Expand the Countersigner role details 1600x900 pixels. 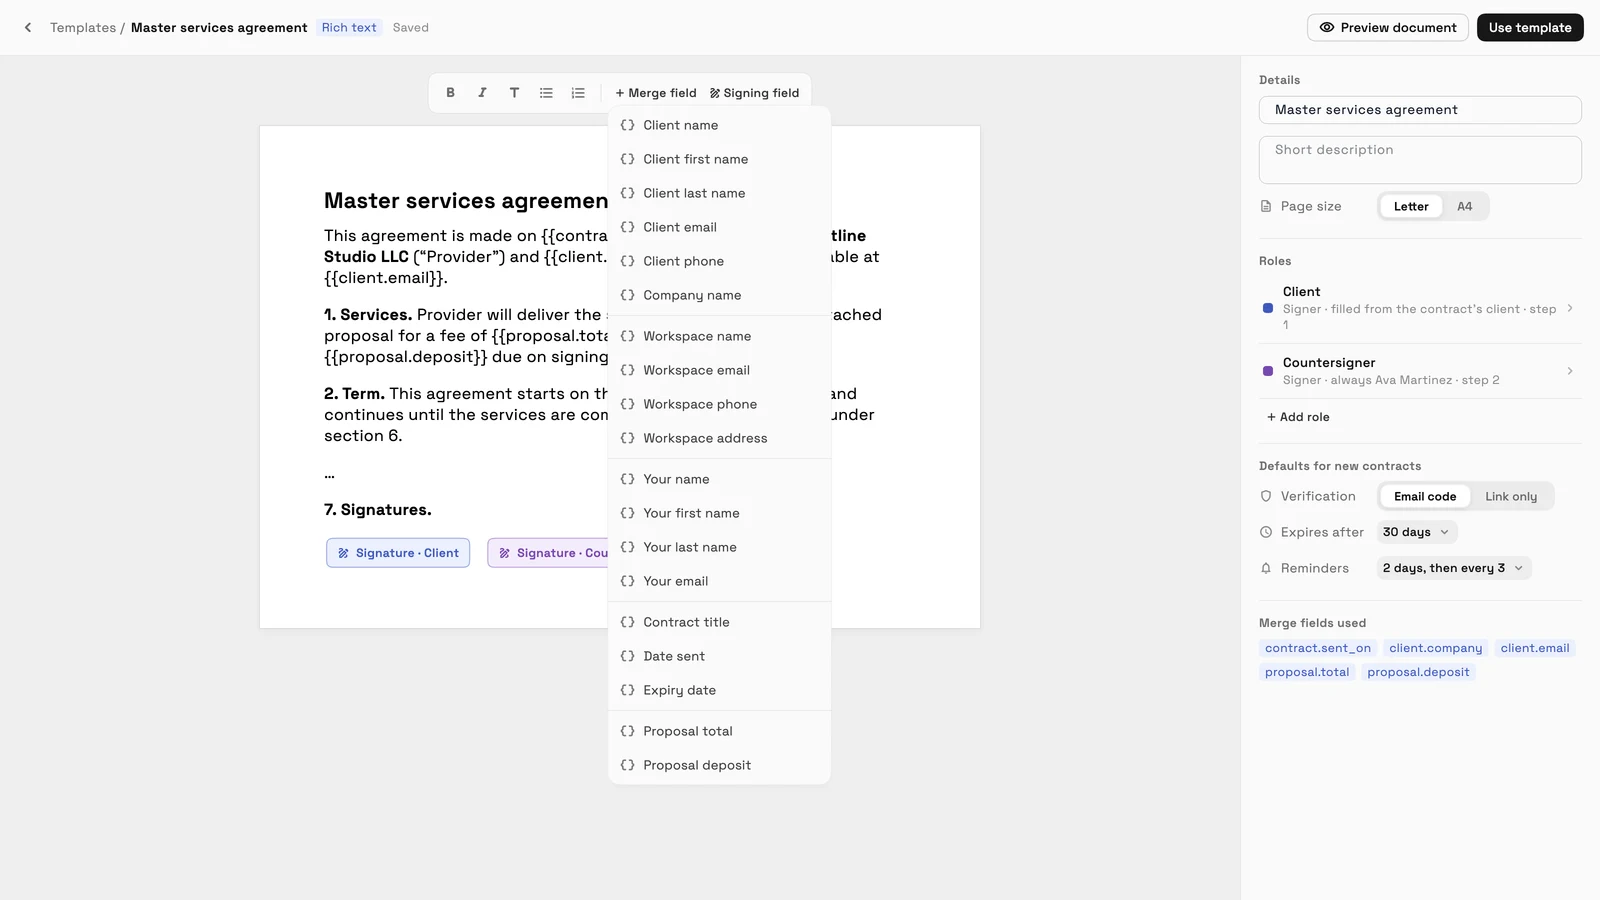[1420, 371]
